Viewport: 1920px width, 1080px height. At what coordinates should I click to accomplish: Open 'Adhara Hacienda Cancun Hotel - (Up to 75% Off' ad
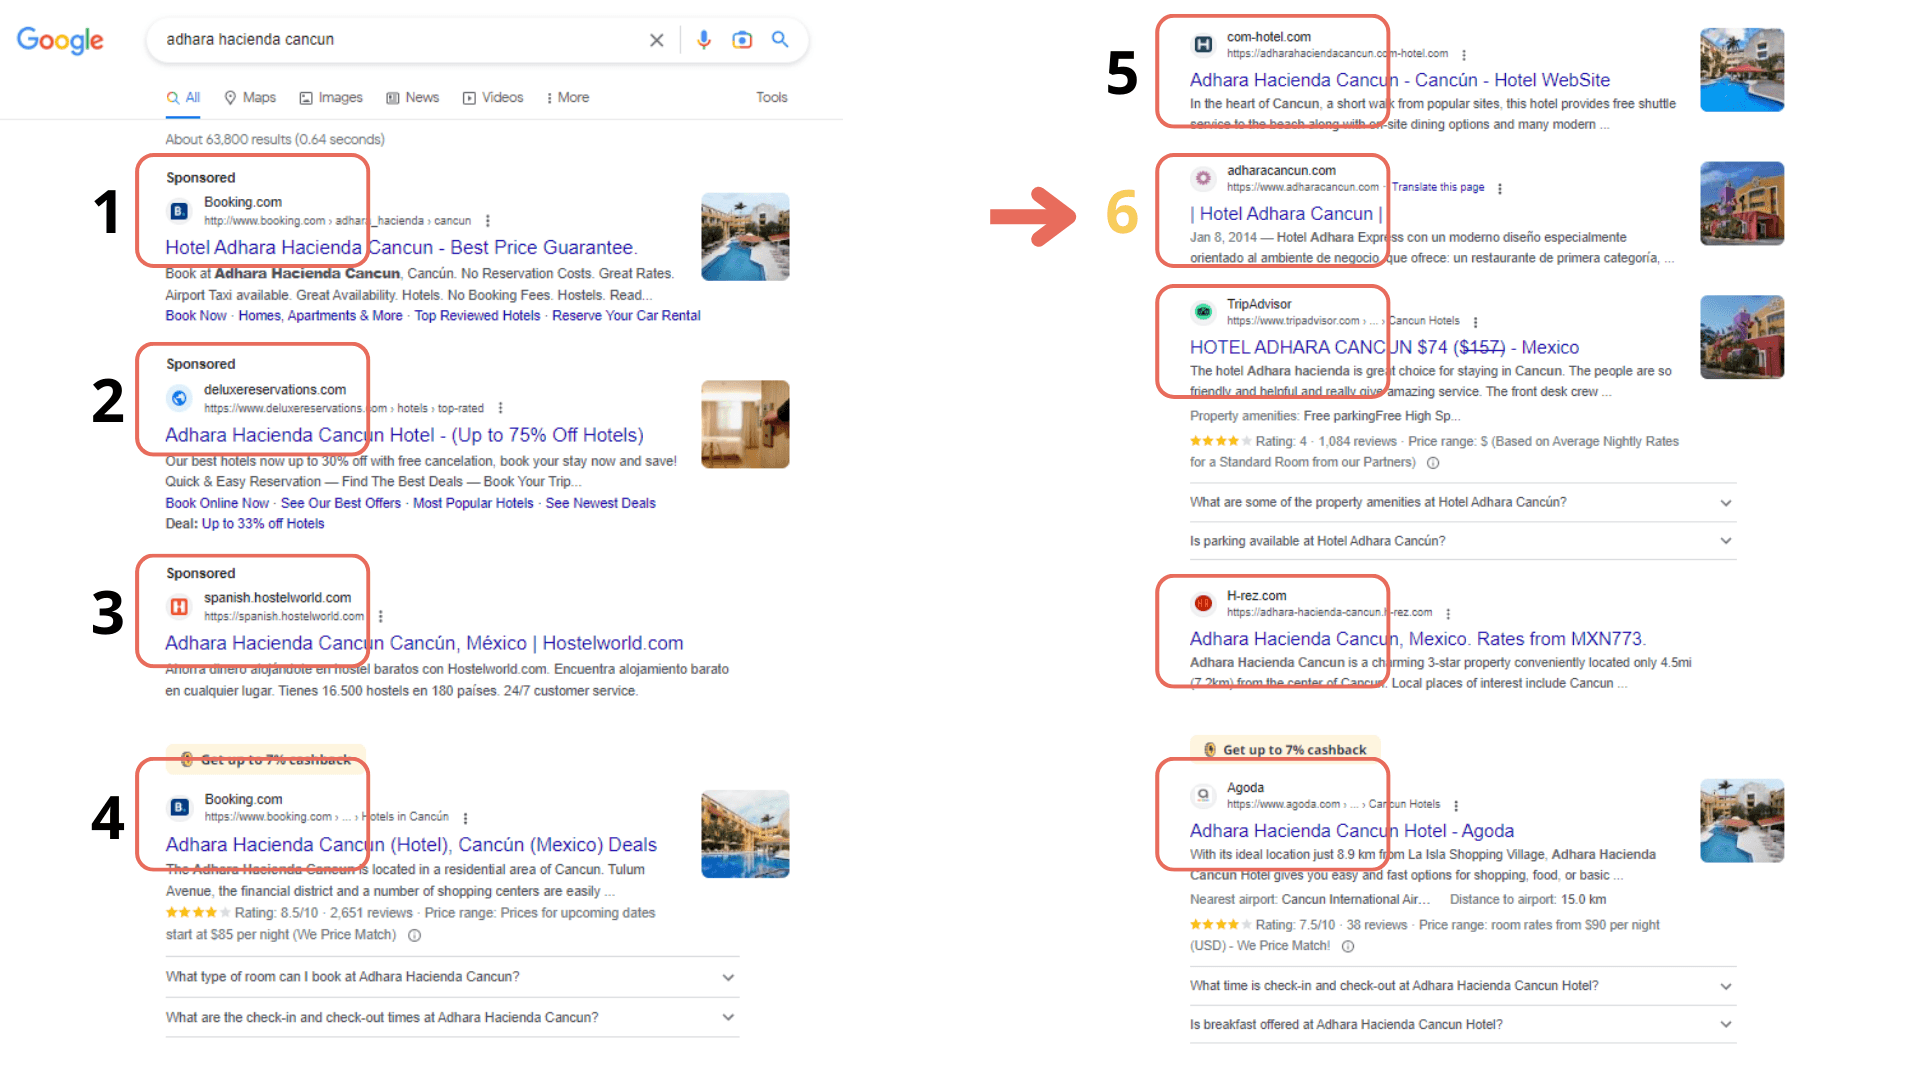(404, 435)
